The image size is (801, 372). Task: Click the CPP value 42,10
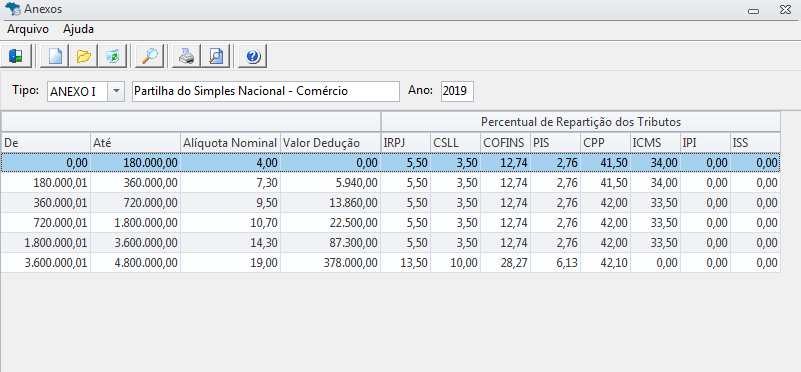(x=606, y=263)
